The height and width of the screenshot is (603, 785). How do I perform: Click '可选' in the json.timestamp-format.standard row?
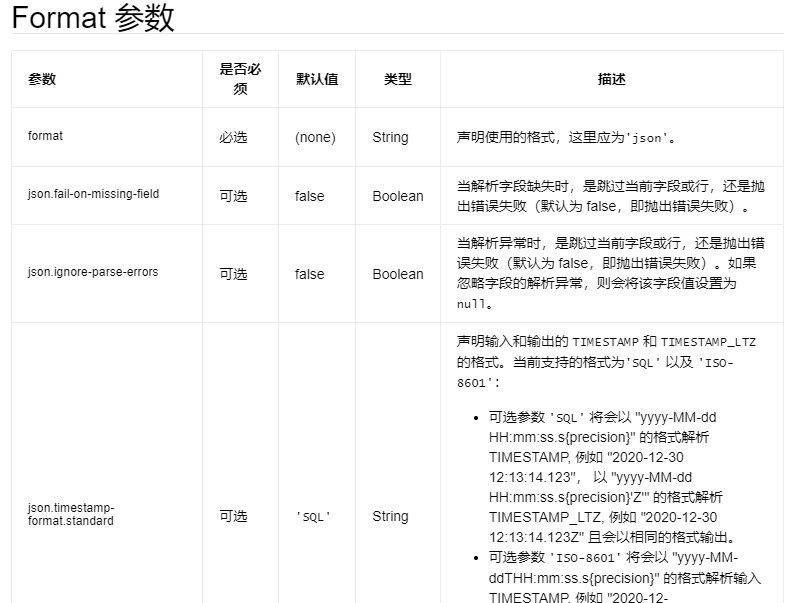(233, 516)
